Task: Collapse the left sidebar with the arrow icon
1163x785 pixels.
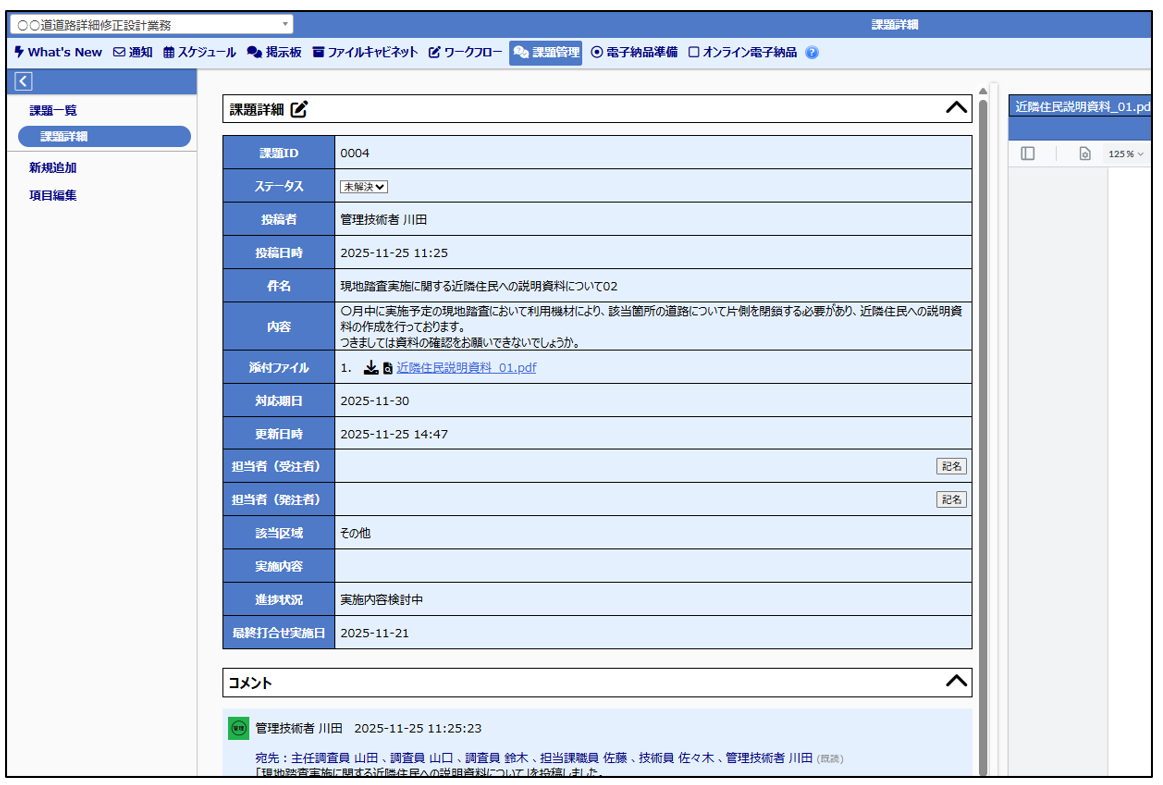Action: click(24, 81)
